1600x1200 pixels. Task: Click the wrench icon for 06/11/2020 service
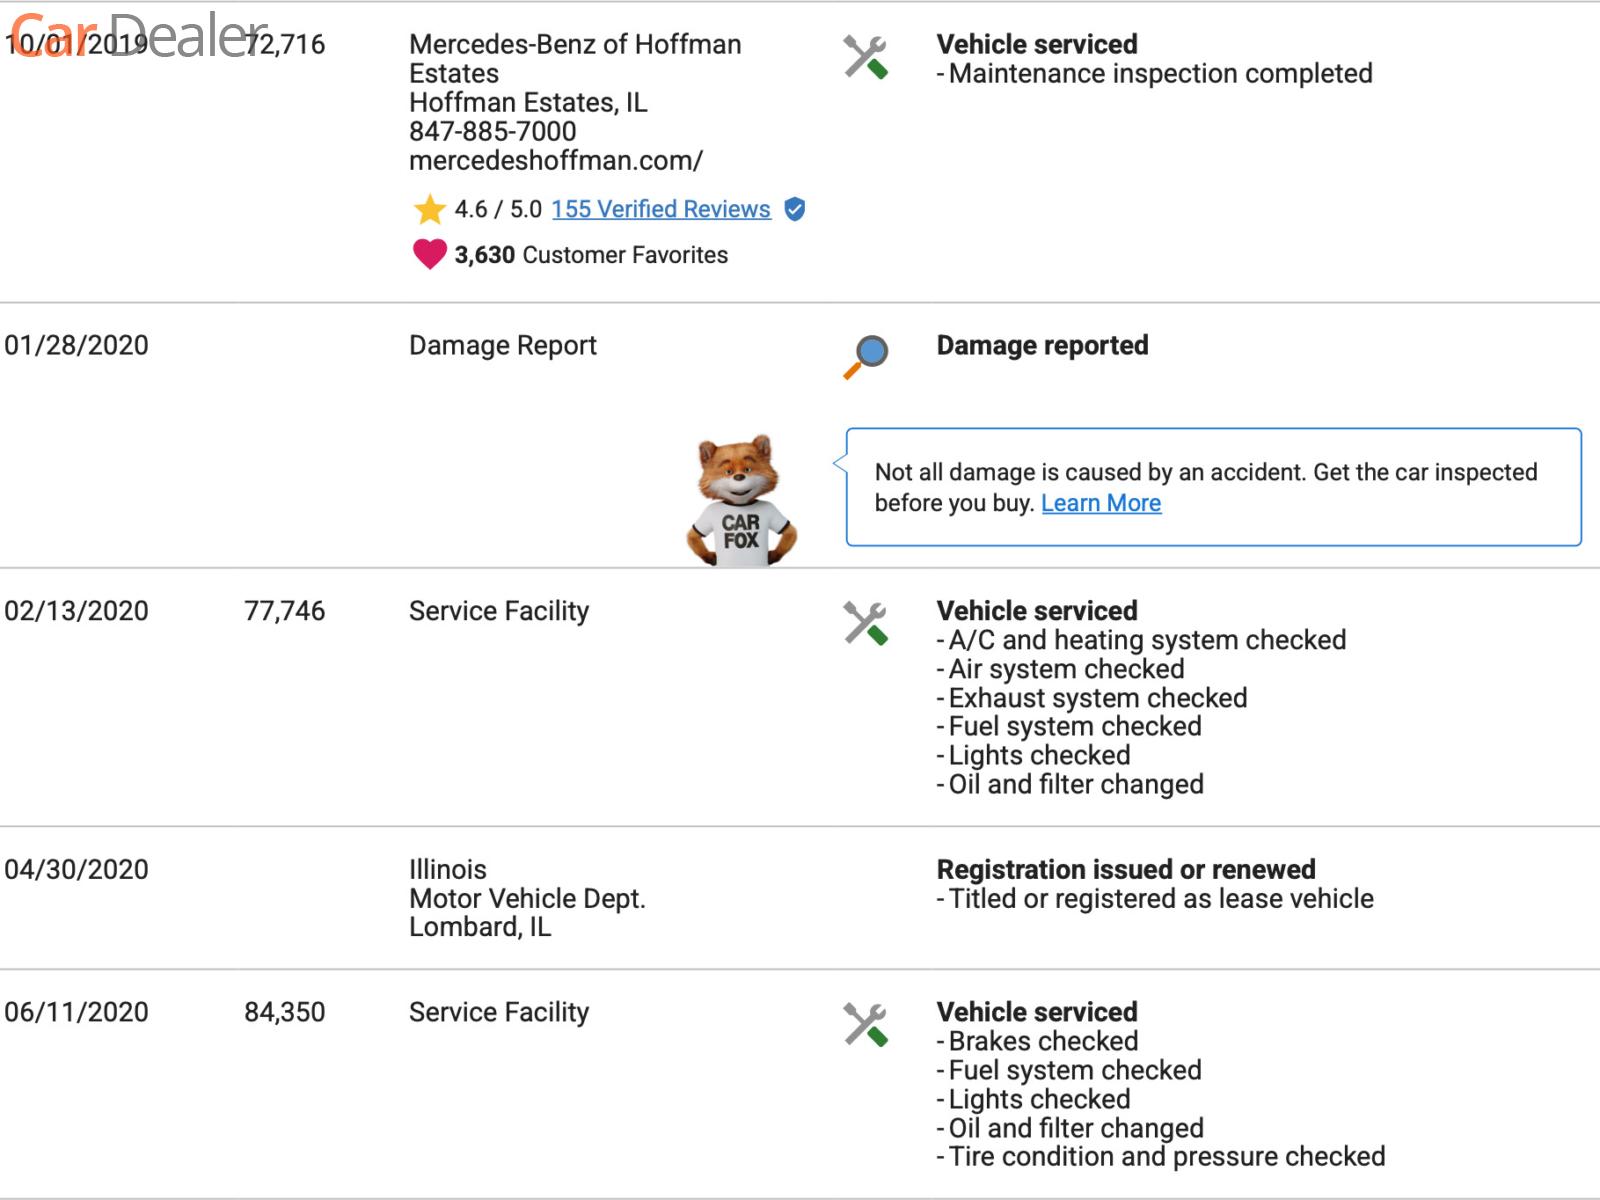pyautogui.click(x=865, y=1024)
